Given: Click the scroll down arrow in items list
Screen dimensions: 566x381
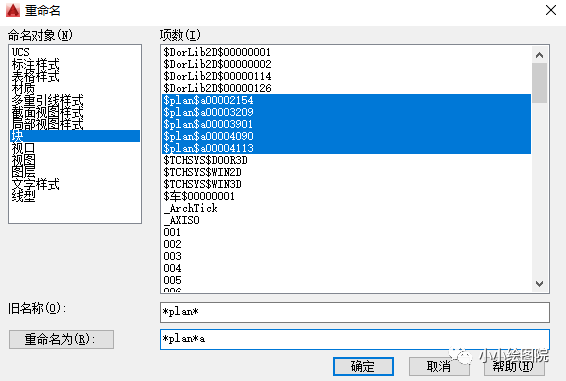Looking at the screenshot, I should pyautogui.click(x=540, y=283).
